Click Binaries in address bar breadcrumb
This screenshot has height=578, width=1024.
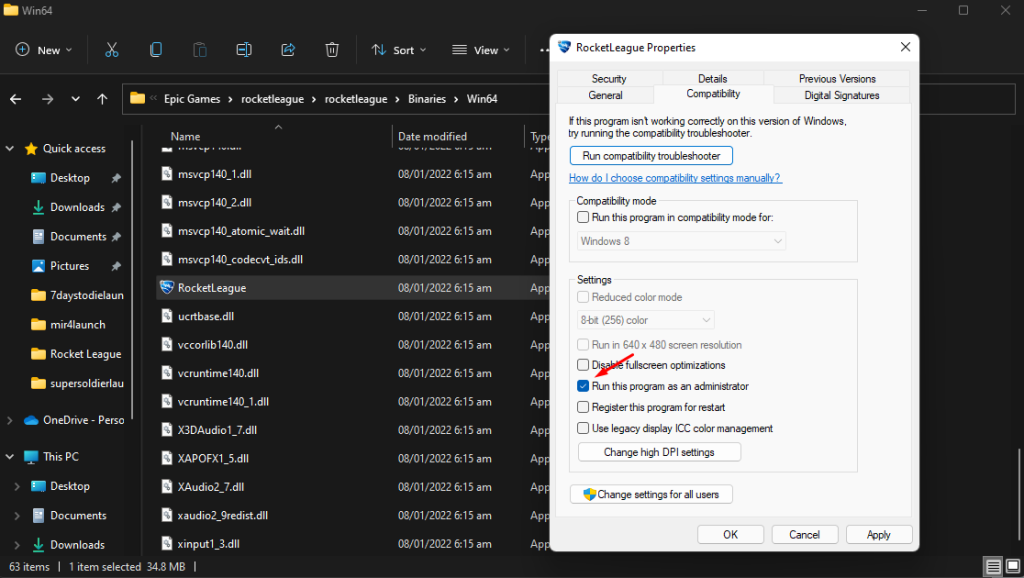(x=426, y=99)
